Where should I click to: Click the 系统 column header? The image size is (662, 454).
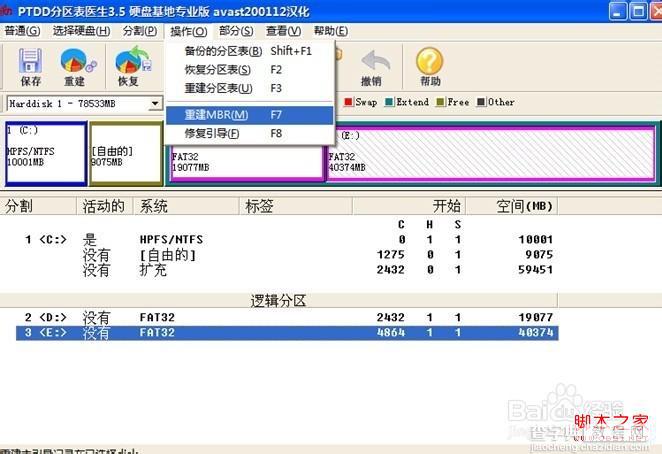tap(186, 206)
